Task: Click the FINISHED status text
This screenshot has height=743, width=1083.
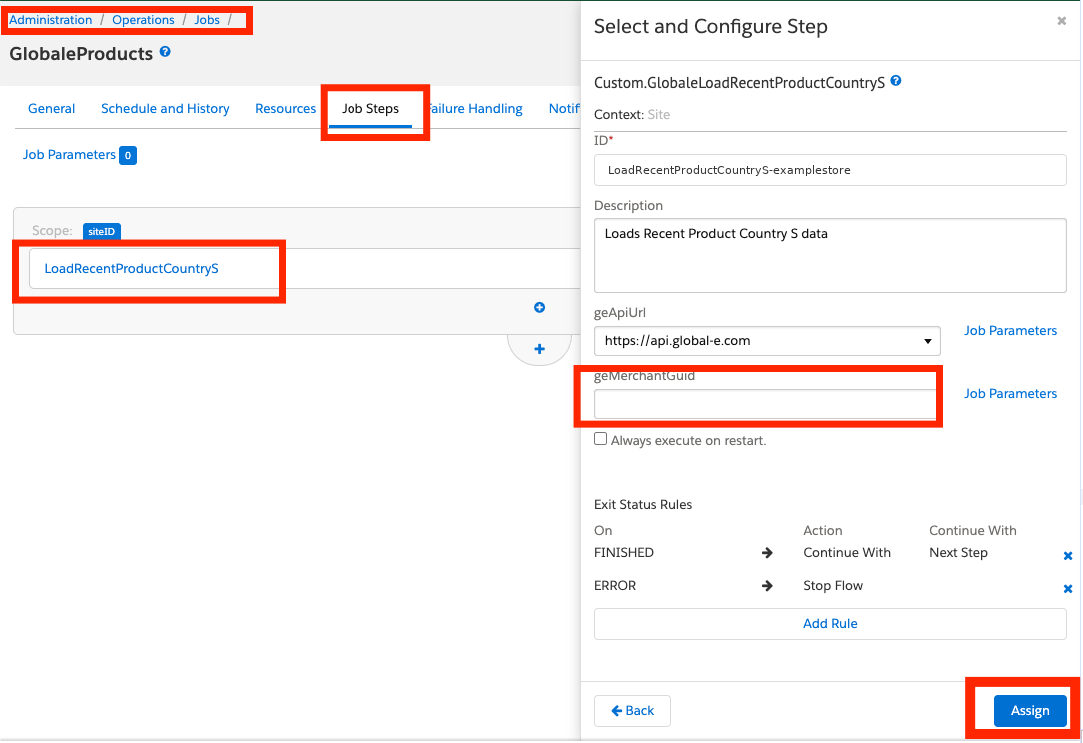Action: tap(624, 552)
